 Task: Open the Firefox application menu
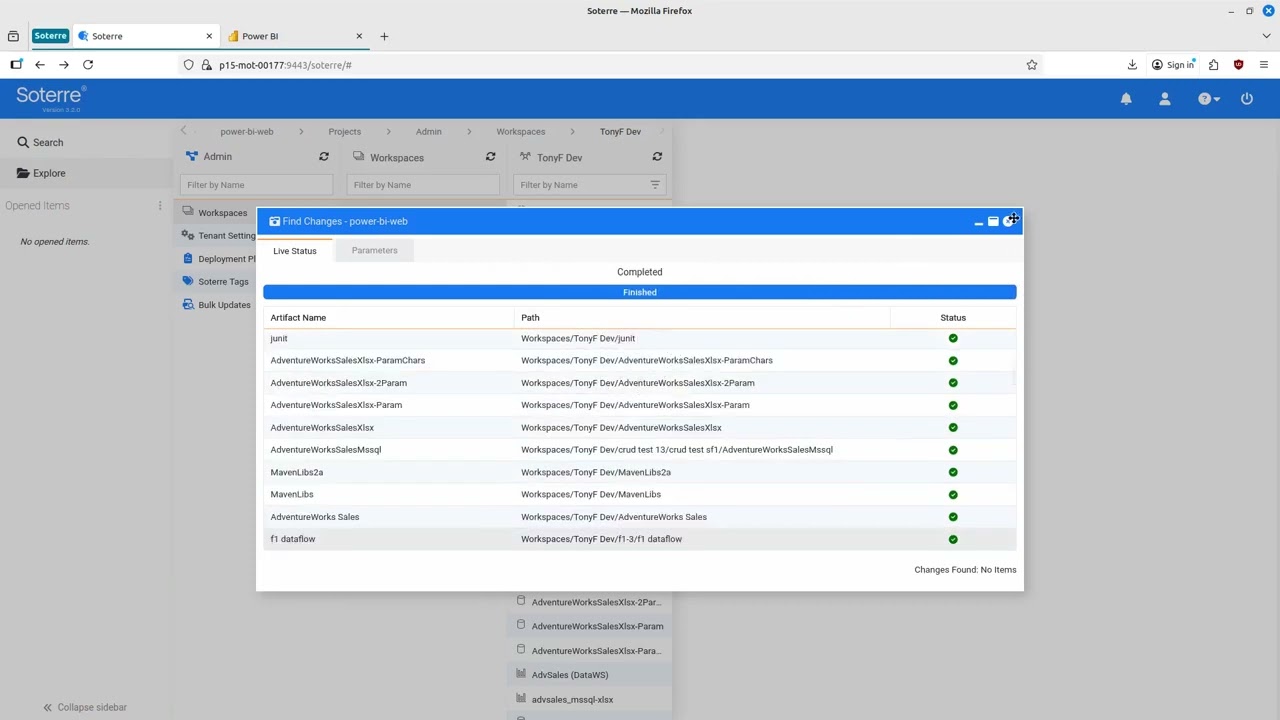[1264, 65]
